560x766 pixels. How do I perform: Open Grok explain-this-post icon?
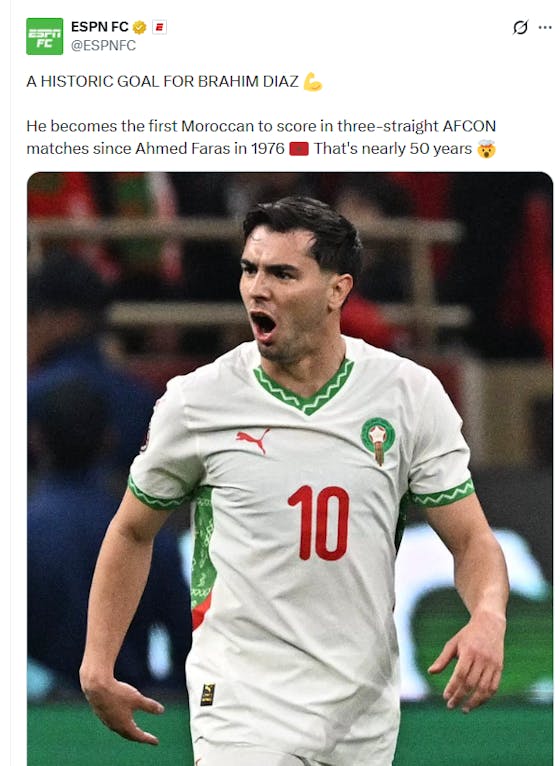tap(520, 27)
